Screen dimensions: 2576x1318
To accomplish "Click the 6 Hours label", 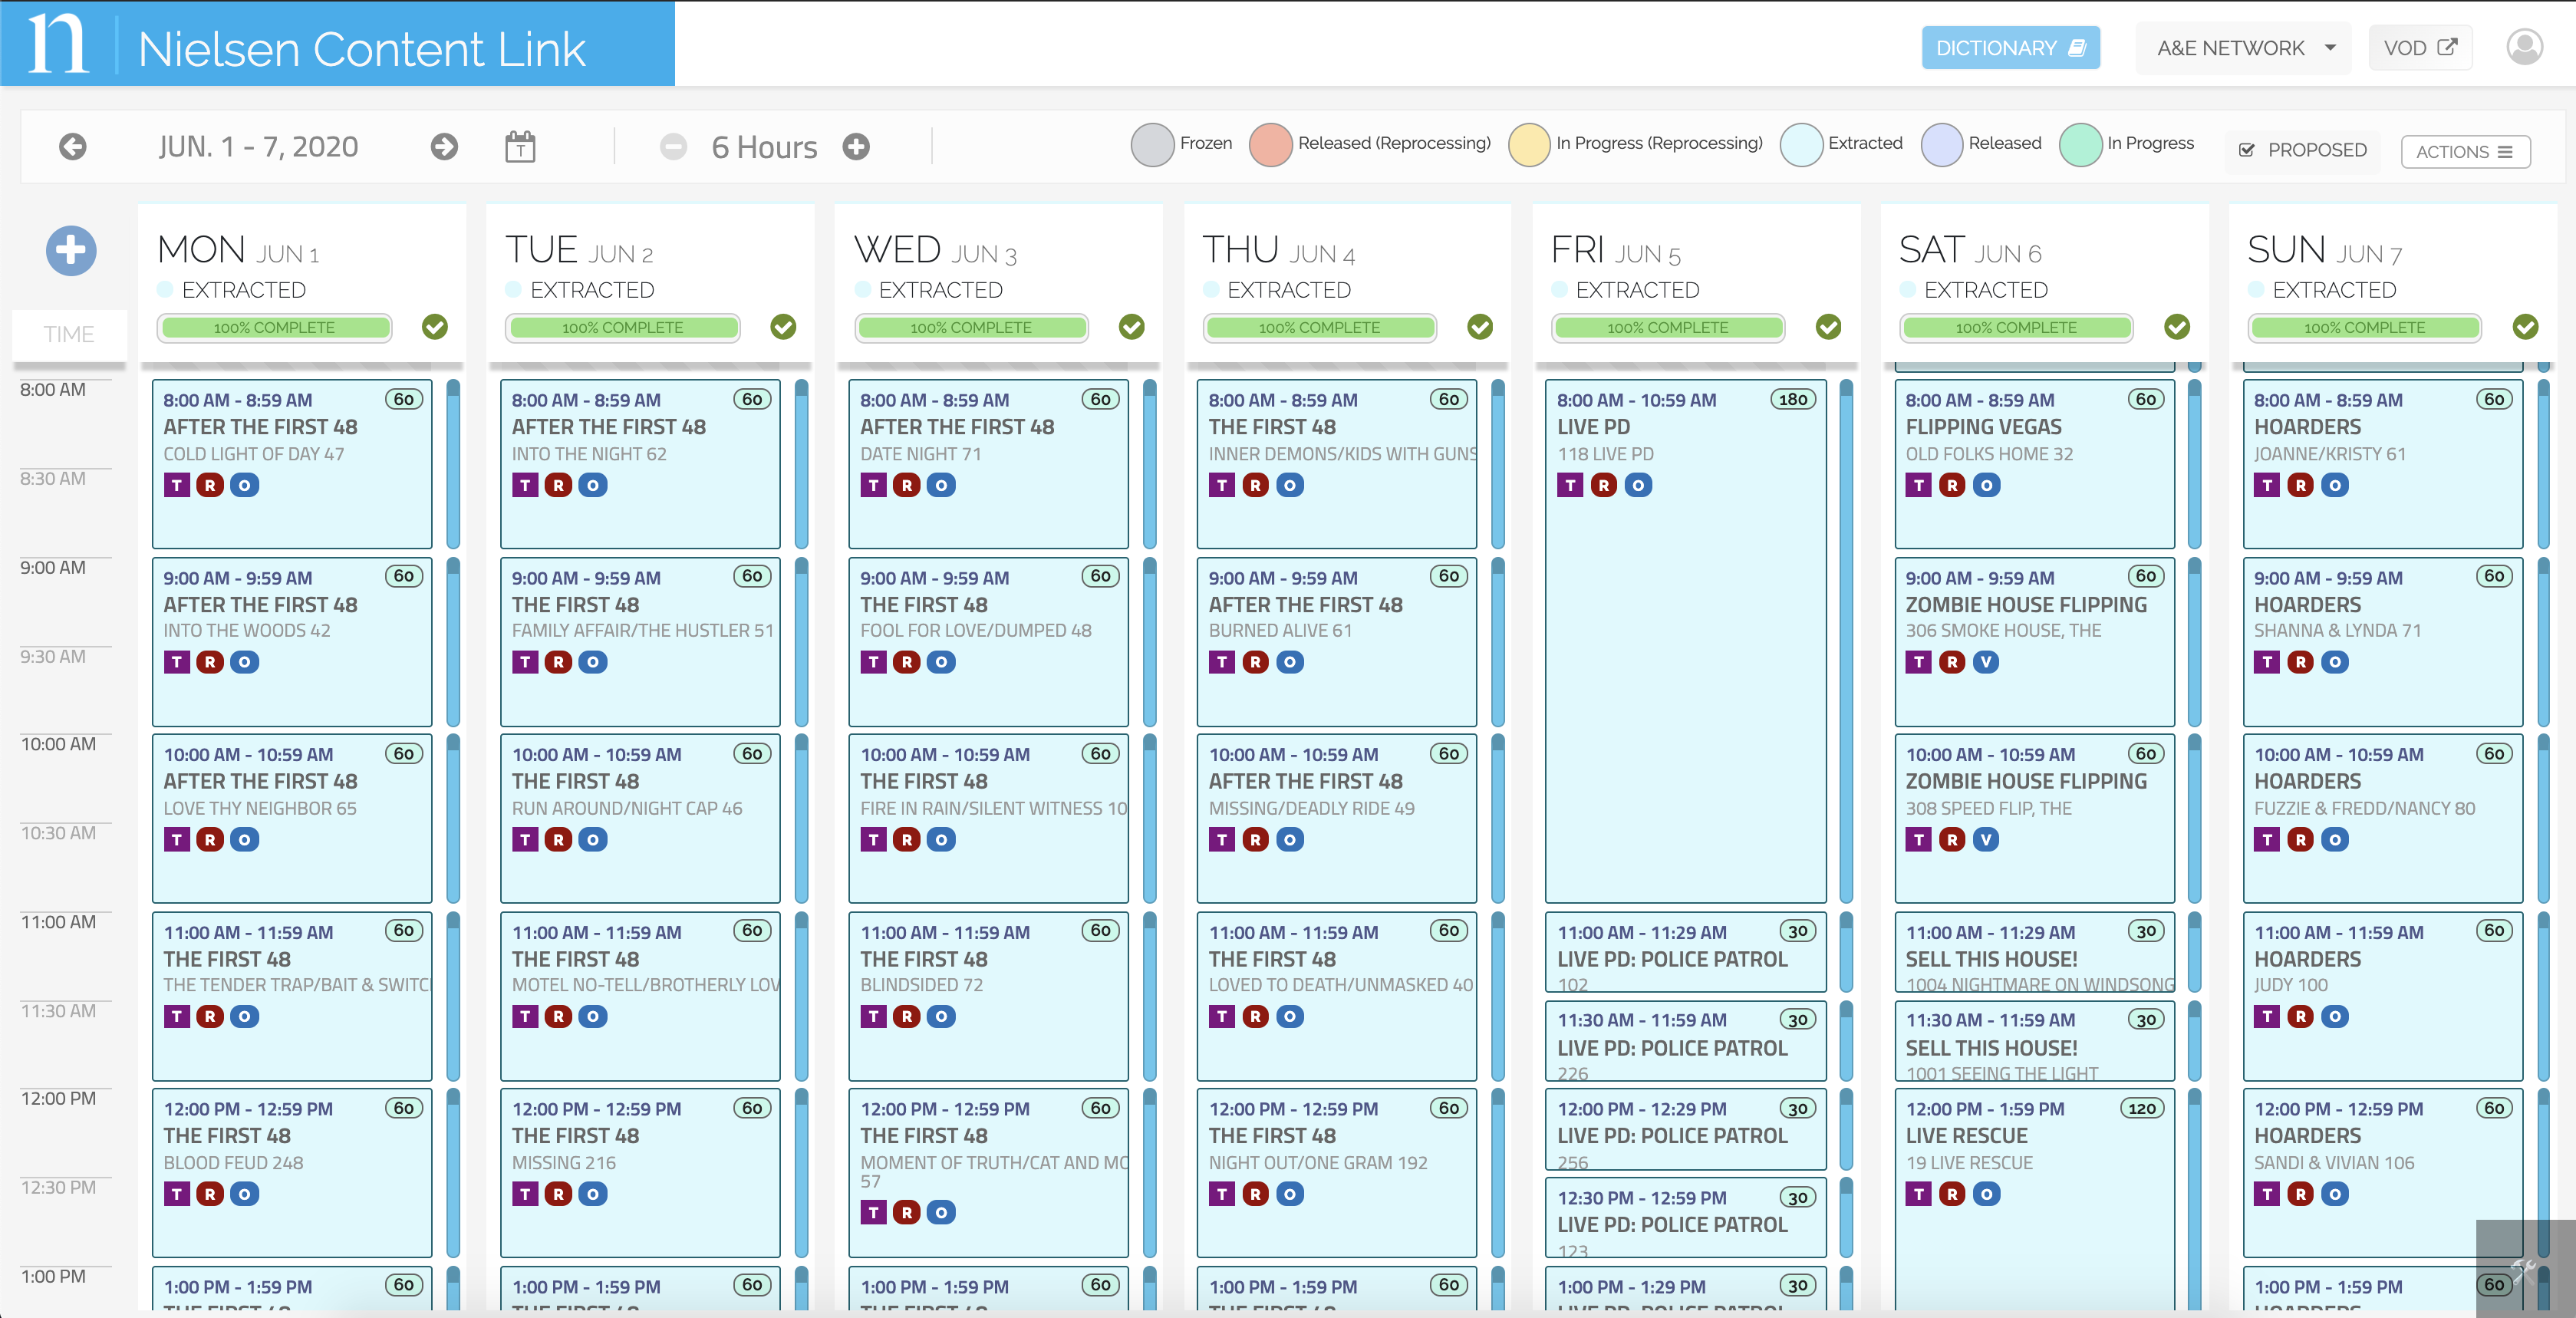I will [764, 147].
